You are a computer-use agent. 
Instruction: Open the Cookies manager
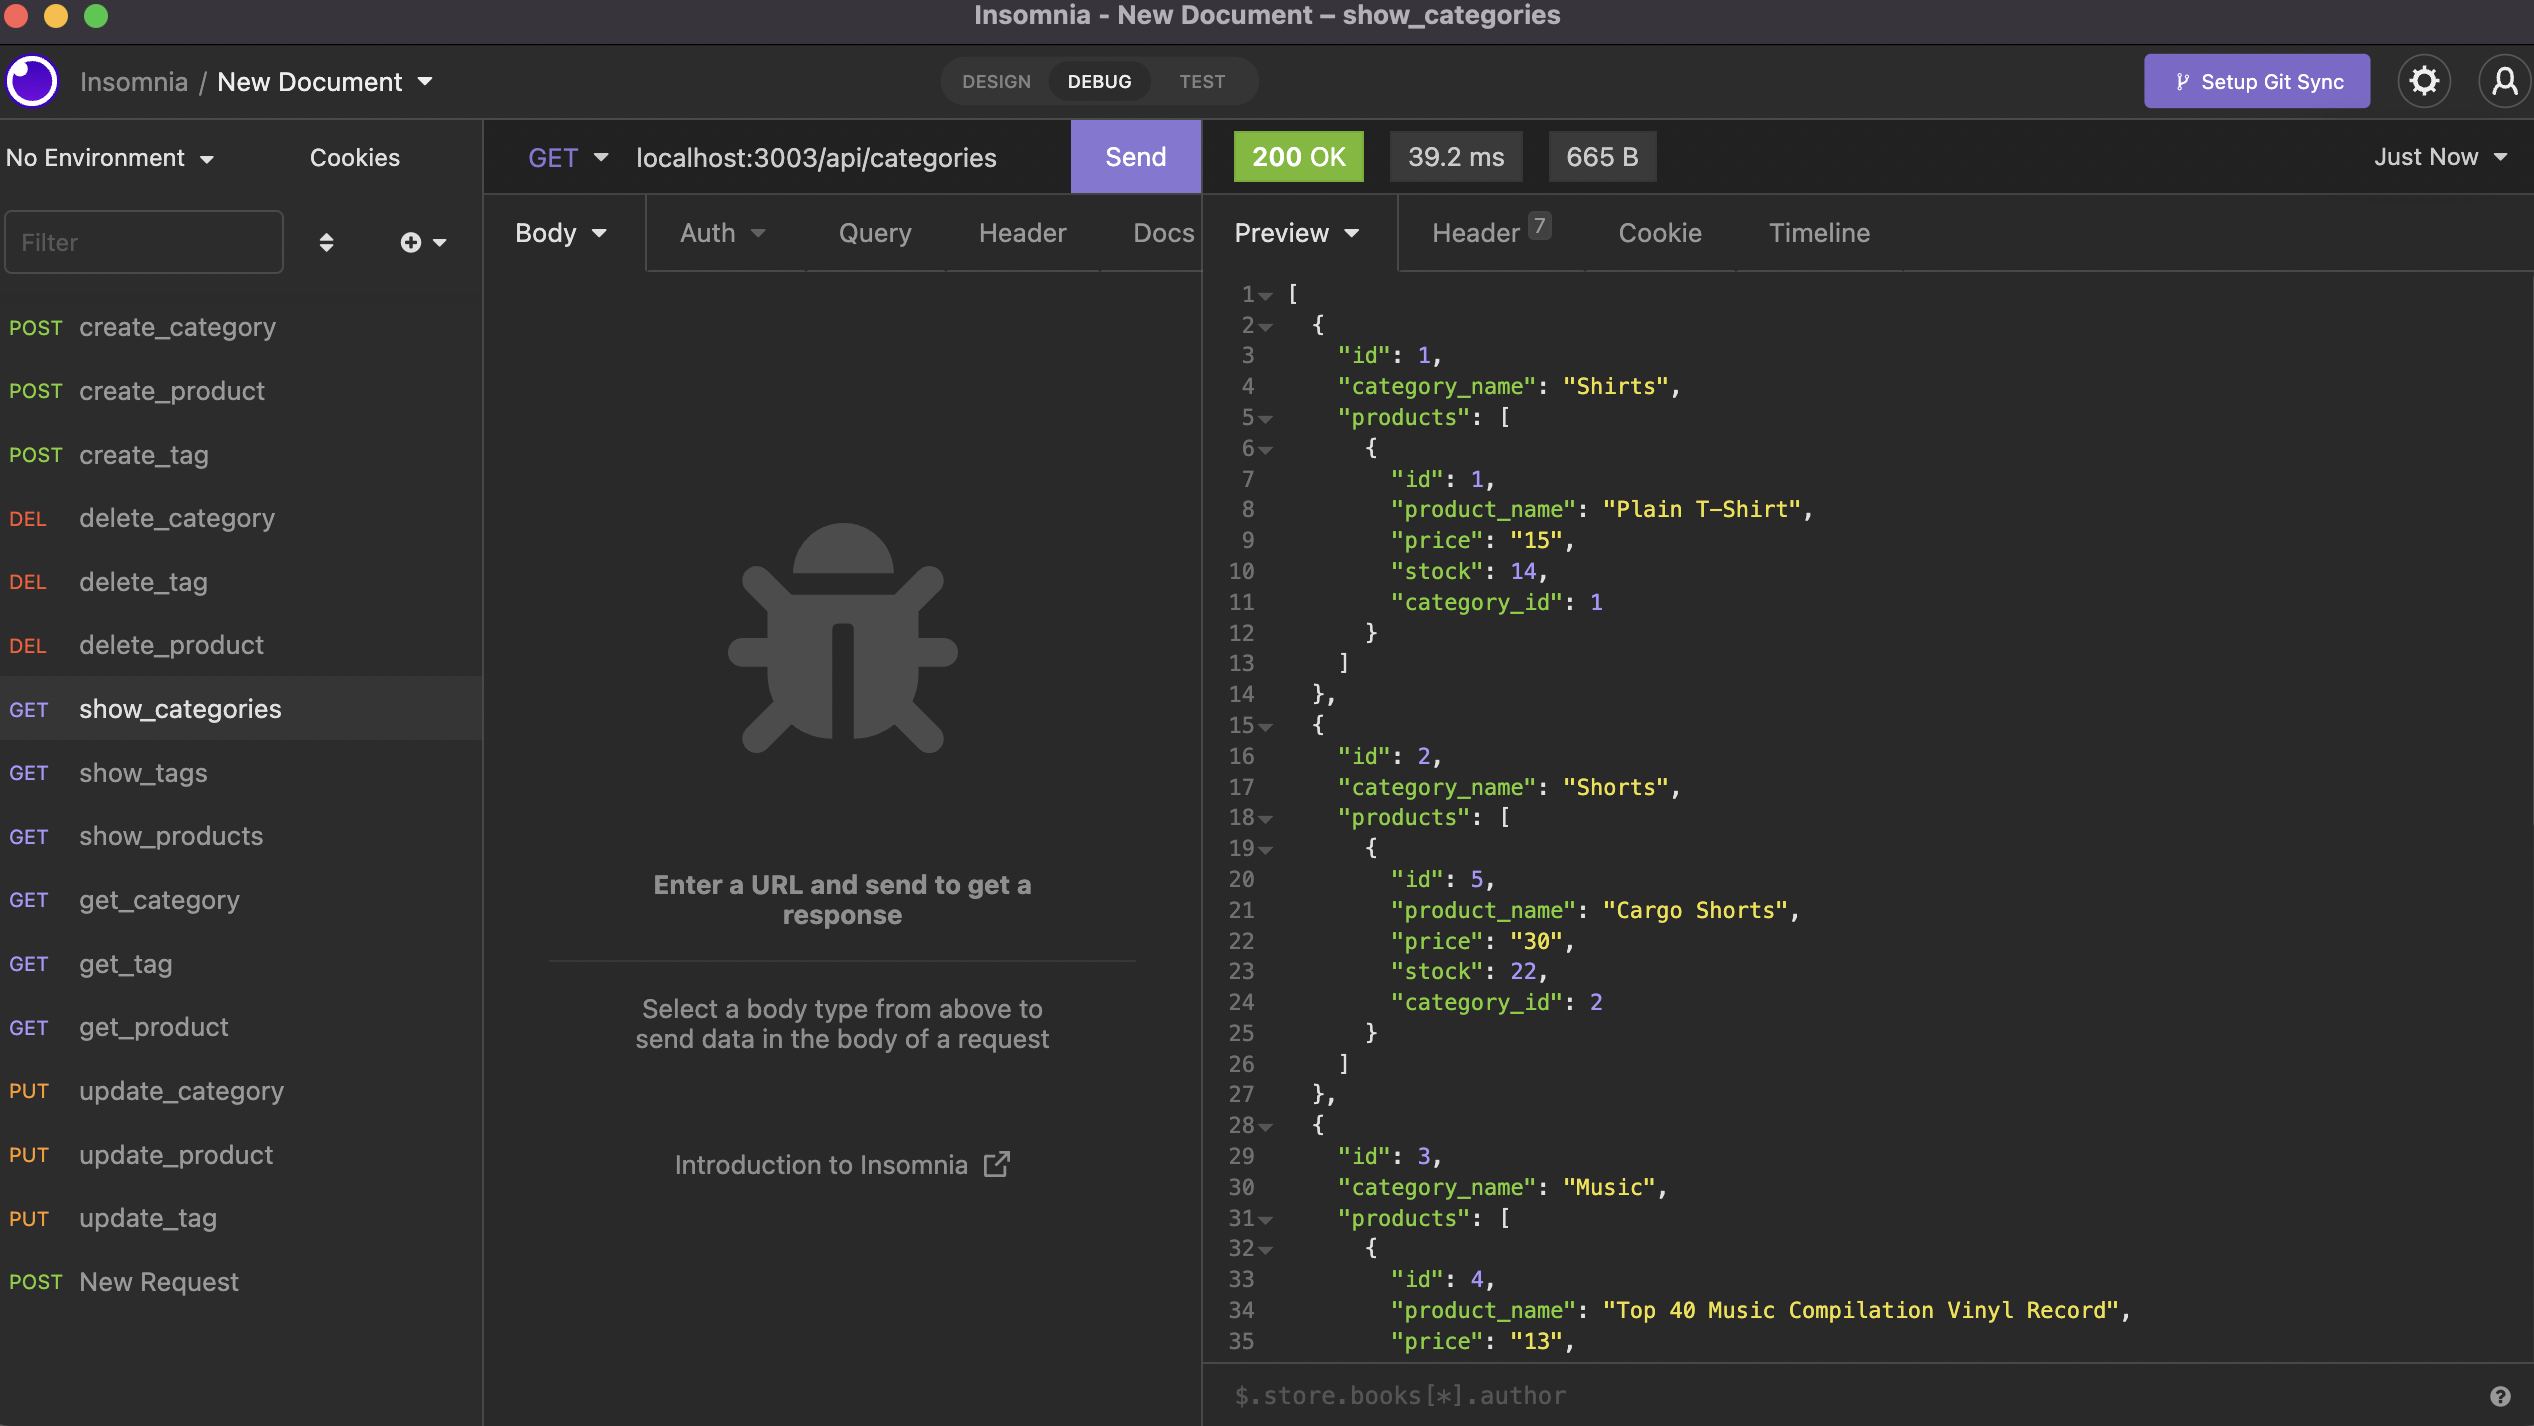354,158
